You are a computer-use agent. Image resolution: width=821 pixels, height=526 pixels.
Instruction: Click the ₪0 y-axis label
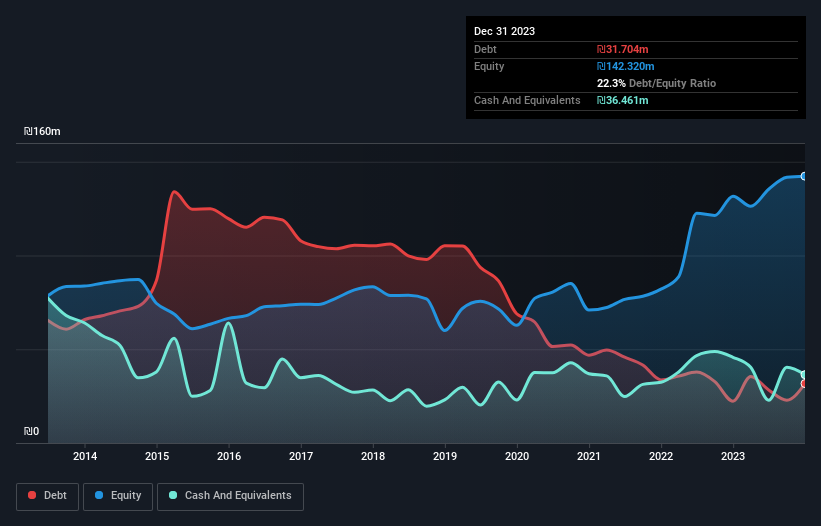(x=31, y=431)
